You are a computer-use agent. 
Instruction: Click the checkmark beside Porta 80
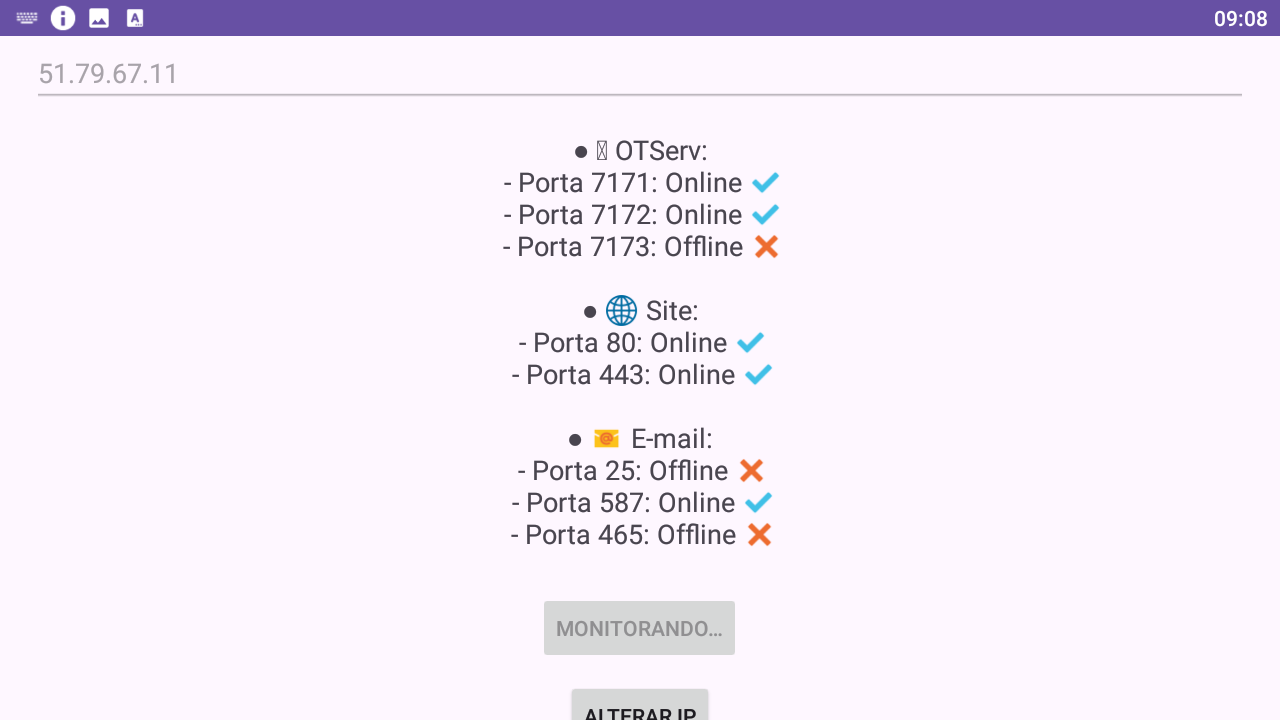(751, 343)
